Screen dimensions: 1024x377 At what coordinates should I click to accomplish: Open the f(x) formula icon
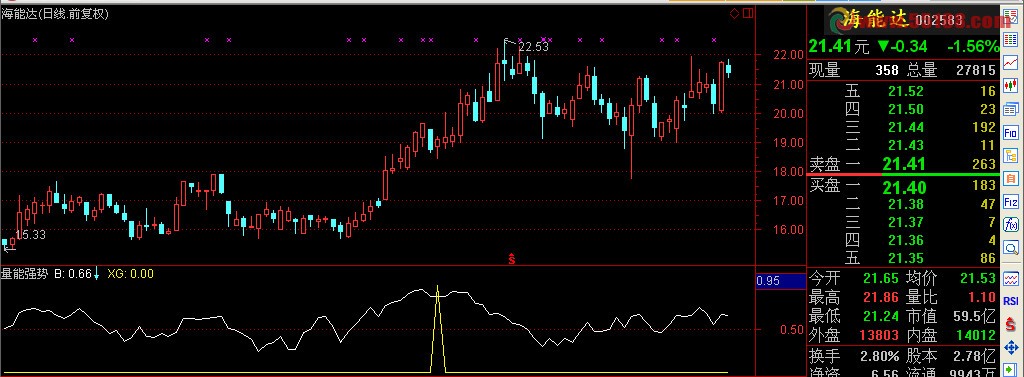1011,225
